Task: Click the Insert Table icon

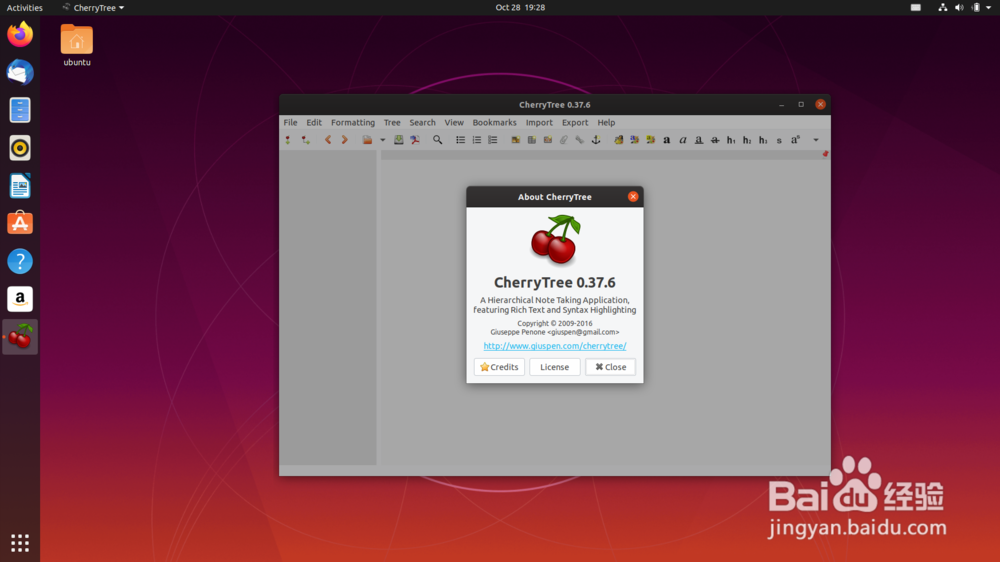Action: pyautogui.click(x=531, y=140)
